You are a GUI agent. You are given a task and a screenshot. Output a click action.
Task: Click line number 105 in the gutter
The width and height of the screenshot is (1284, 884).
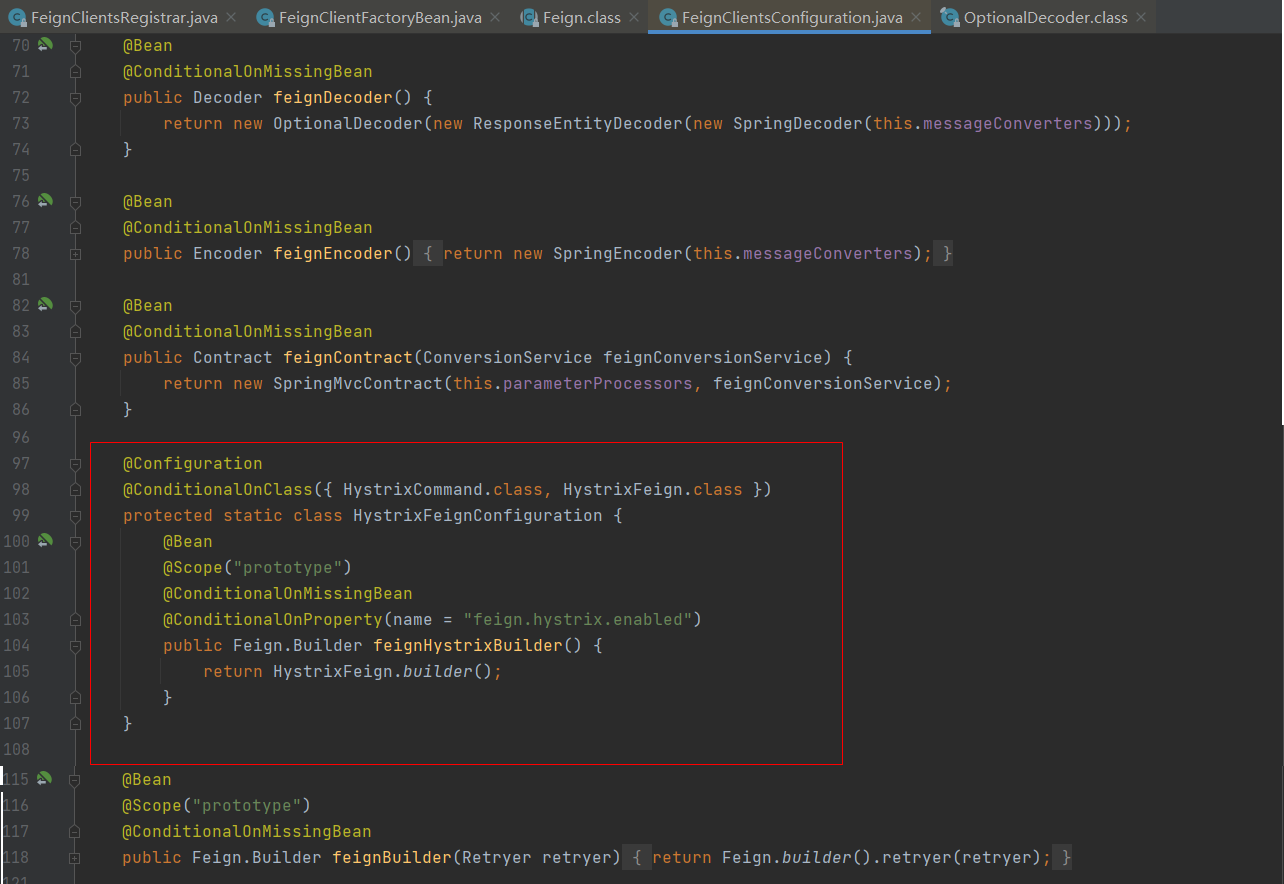(17, 672)
